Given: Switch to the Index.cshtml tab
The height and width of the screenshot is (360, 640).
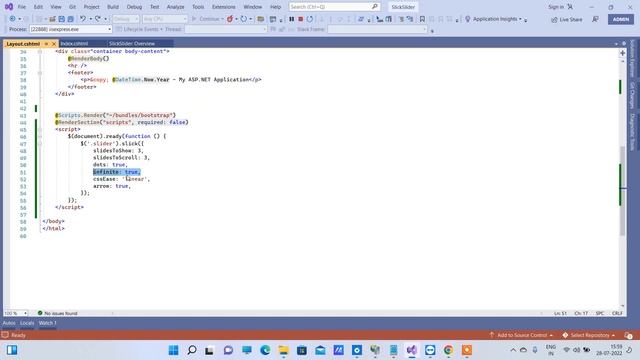Looking at the screenshot, I should (74, 43).
